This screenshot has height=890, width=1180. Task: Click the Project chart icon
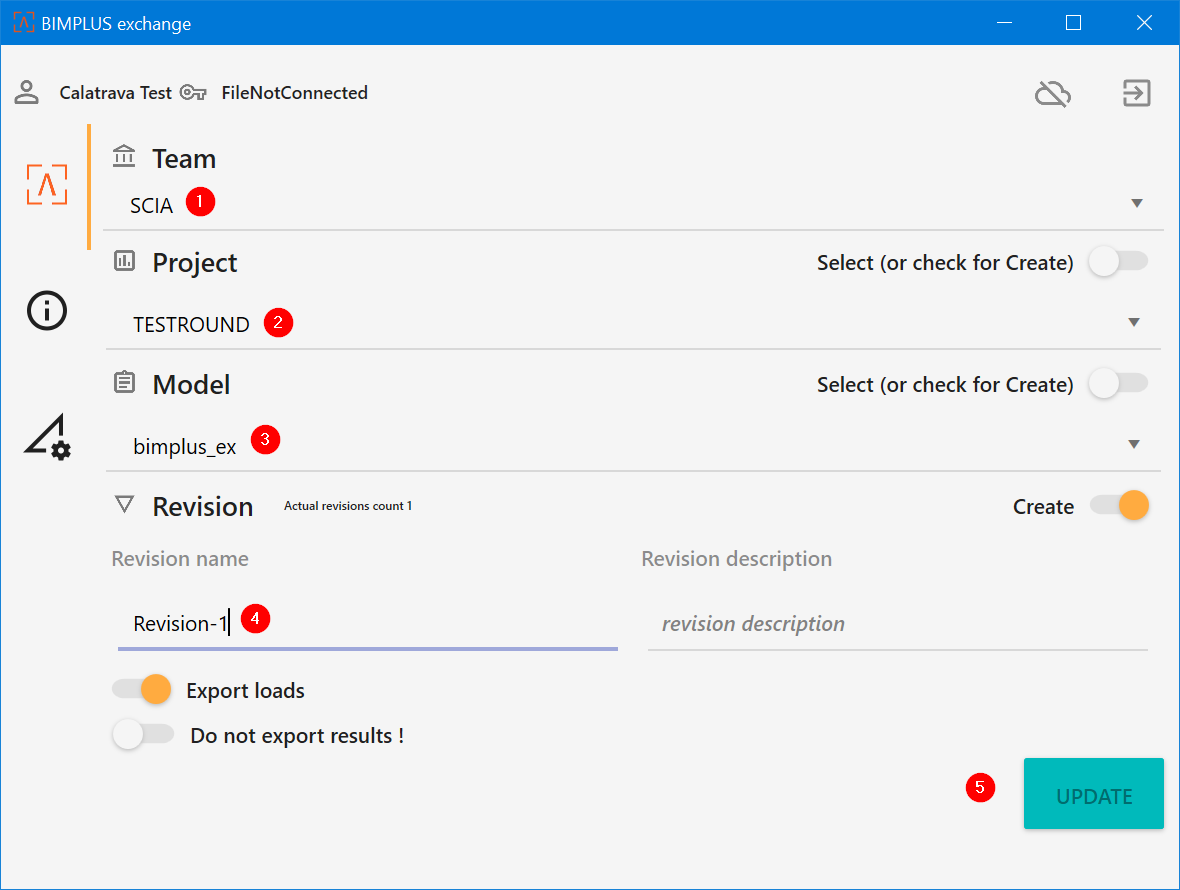pos(125,262)
